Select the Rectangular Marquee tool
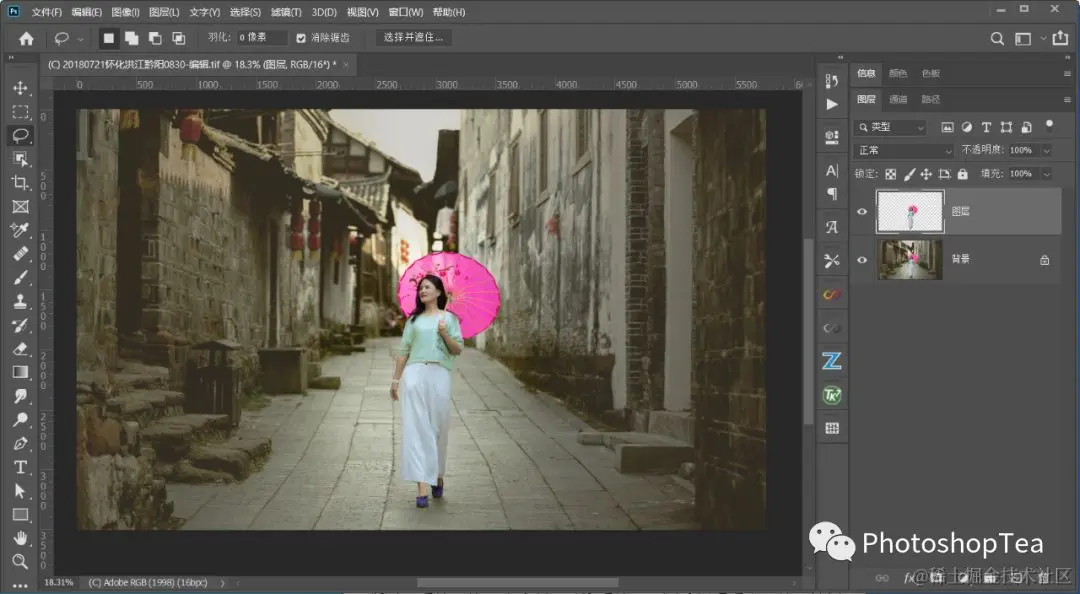This screenshot has width=1080, height=594. pyautogui.click(x=20, y=112)
